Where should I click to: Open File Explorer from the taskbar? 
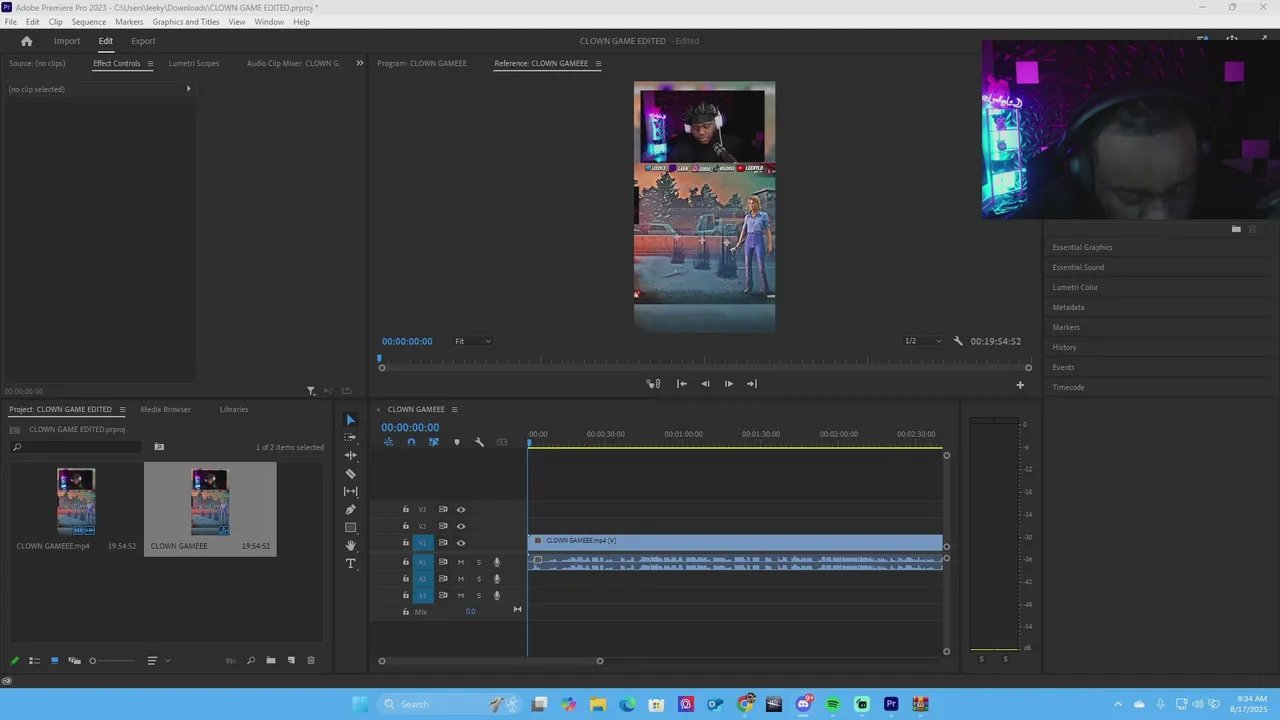(x=597, y=704)
